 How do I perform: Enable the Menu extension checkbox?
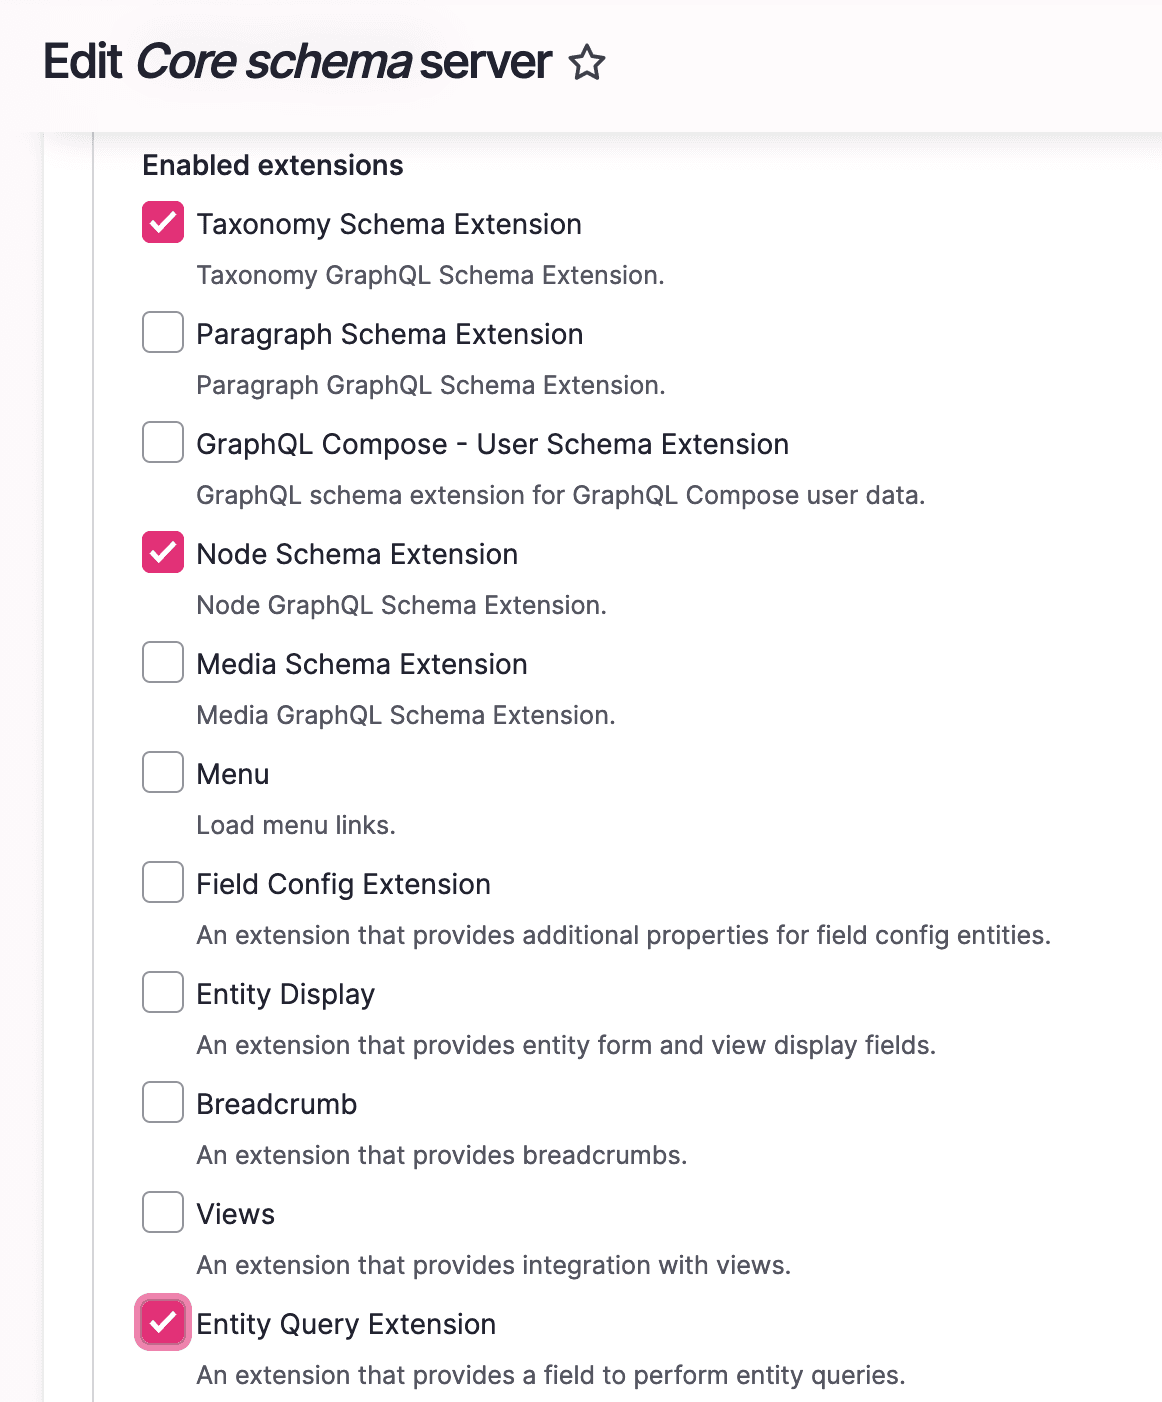tap(163, 772)
